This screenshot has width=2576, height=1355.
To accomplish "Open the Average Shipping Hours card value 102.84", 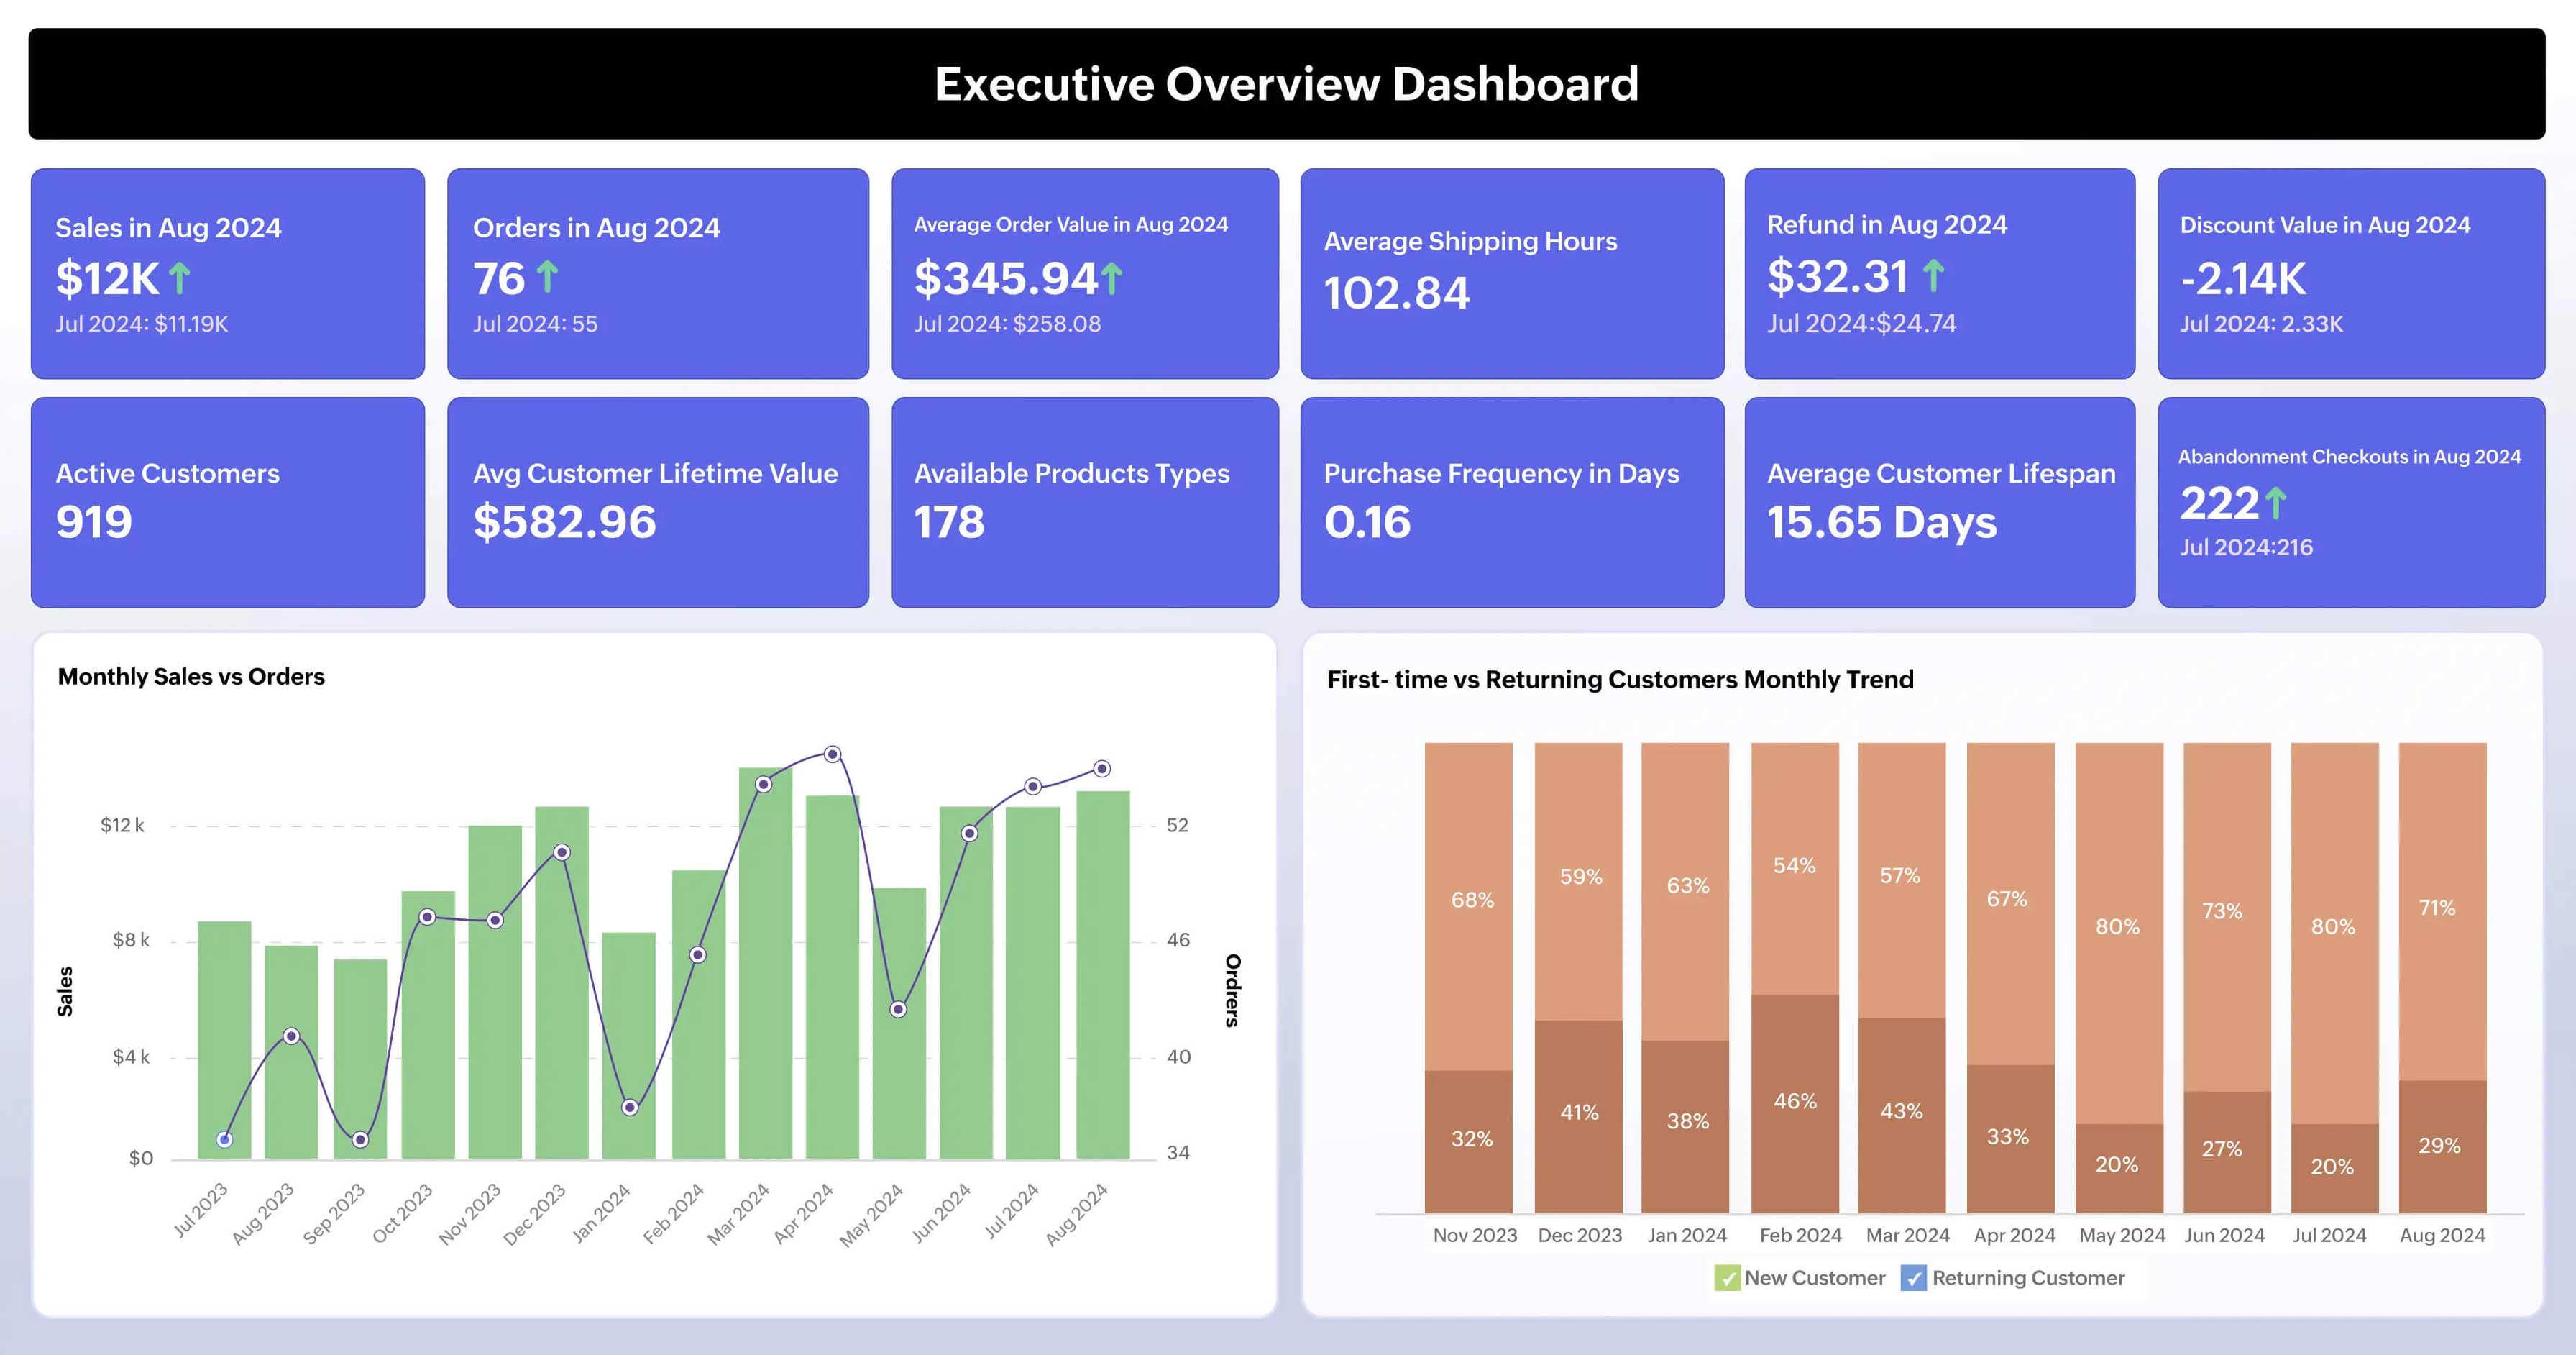I will point(1397,293).
